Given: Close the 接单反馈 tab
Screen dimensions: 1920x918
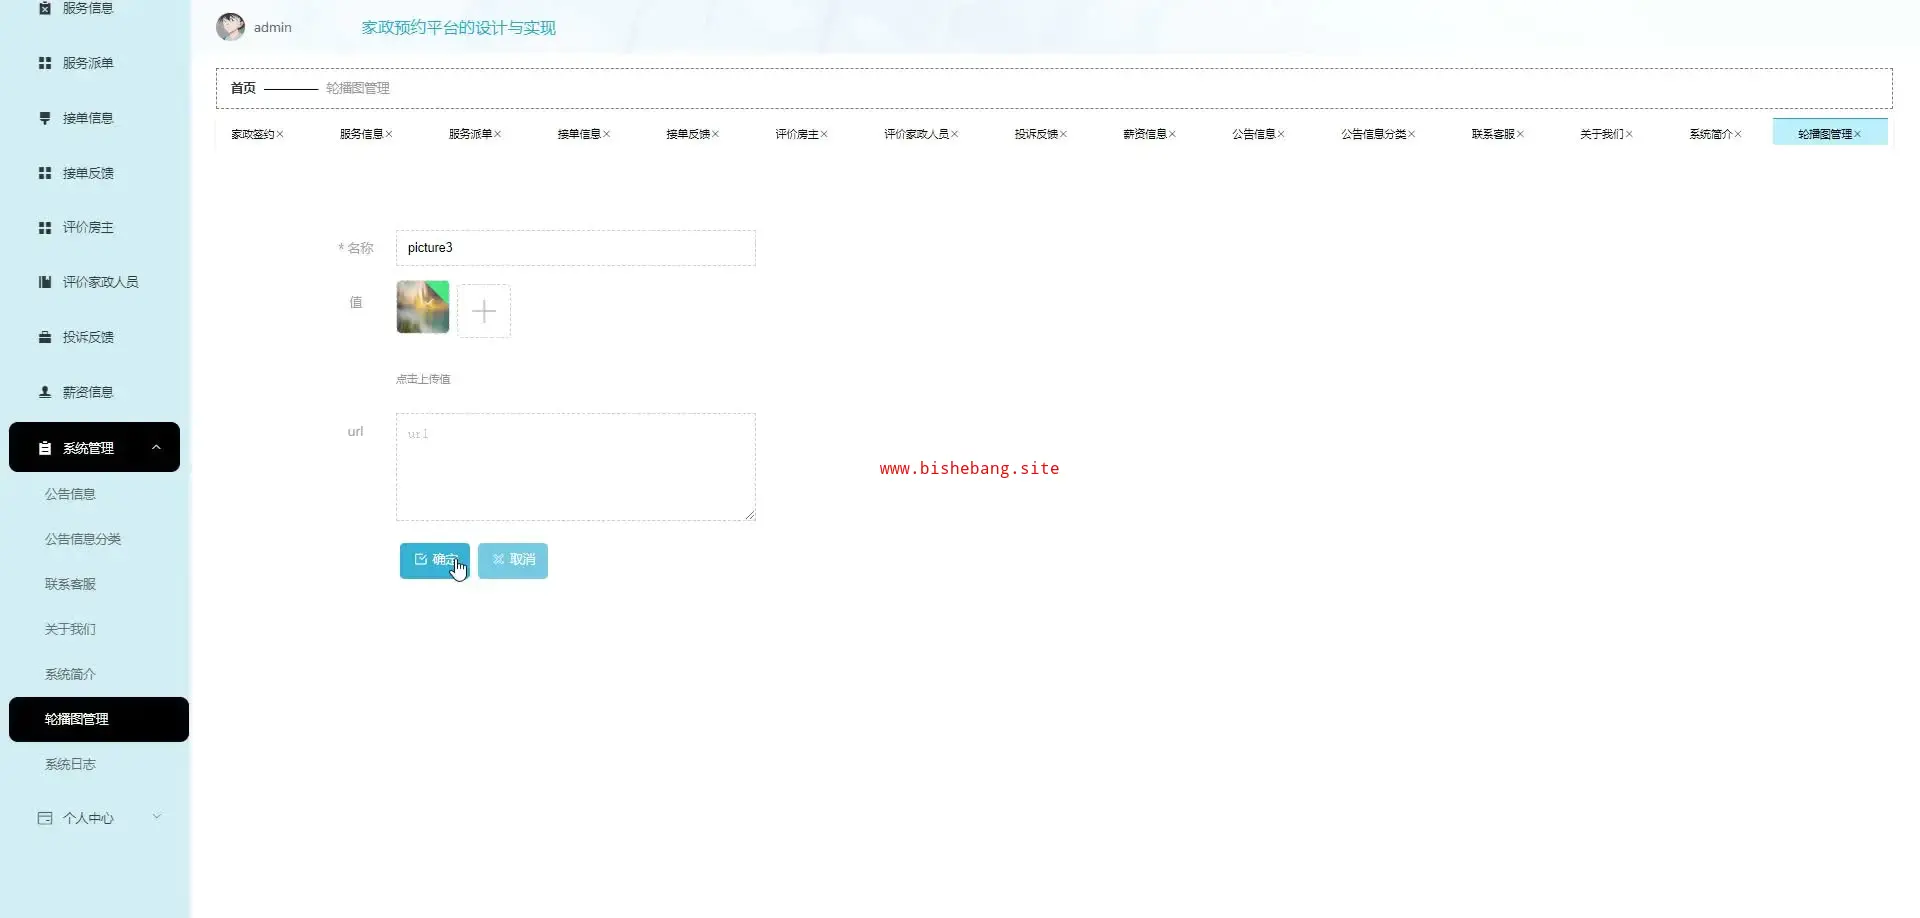Looking at the screenshot, I should 716,134.
